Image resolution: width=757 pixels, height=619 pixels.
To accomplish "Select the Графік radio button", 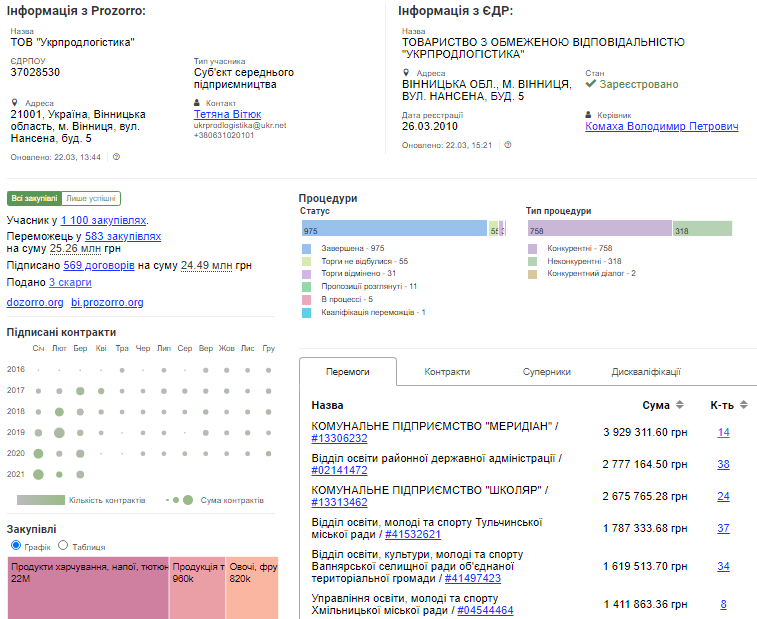I will tap(16, 545).
